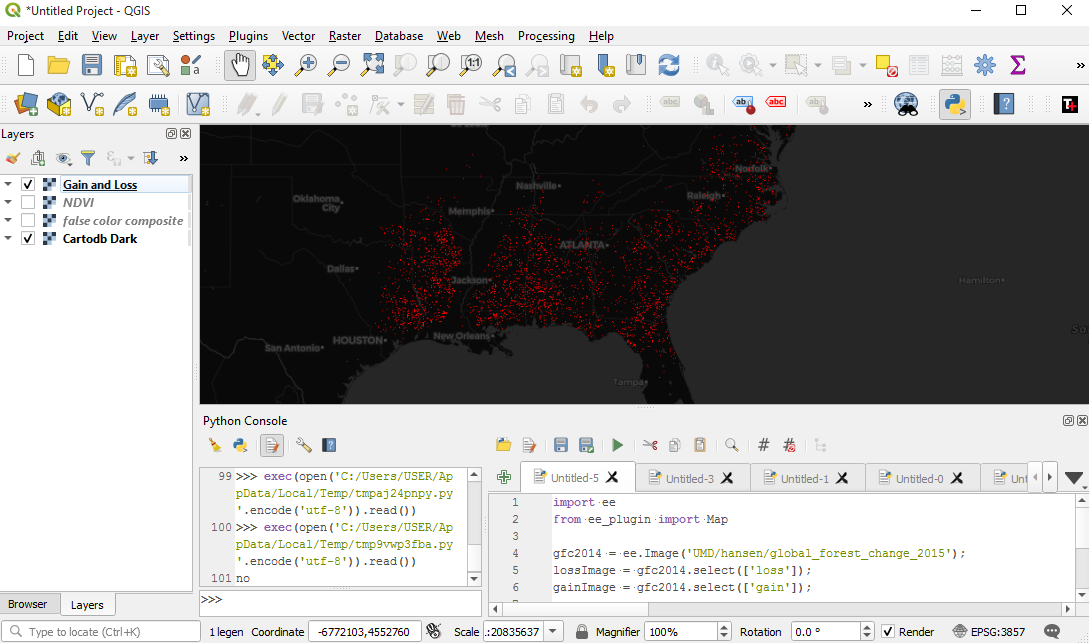Viewport: 1089px width, 643px height.
Task: Click Zoom Full extent icon
Action: (x=372, y=65)
